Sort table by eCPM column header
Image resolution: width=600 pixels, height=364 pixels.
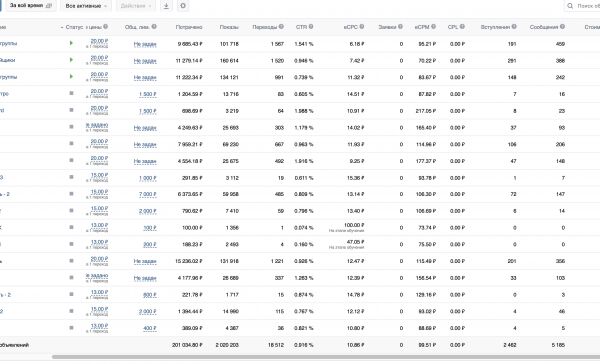[x=422, y=27]
